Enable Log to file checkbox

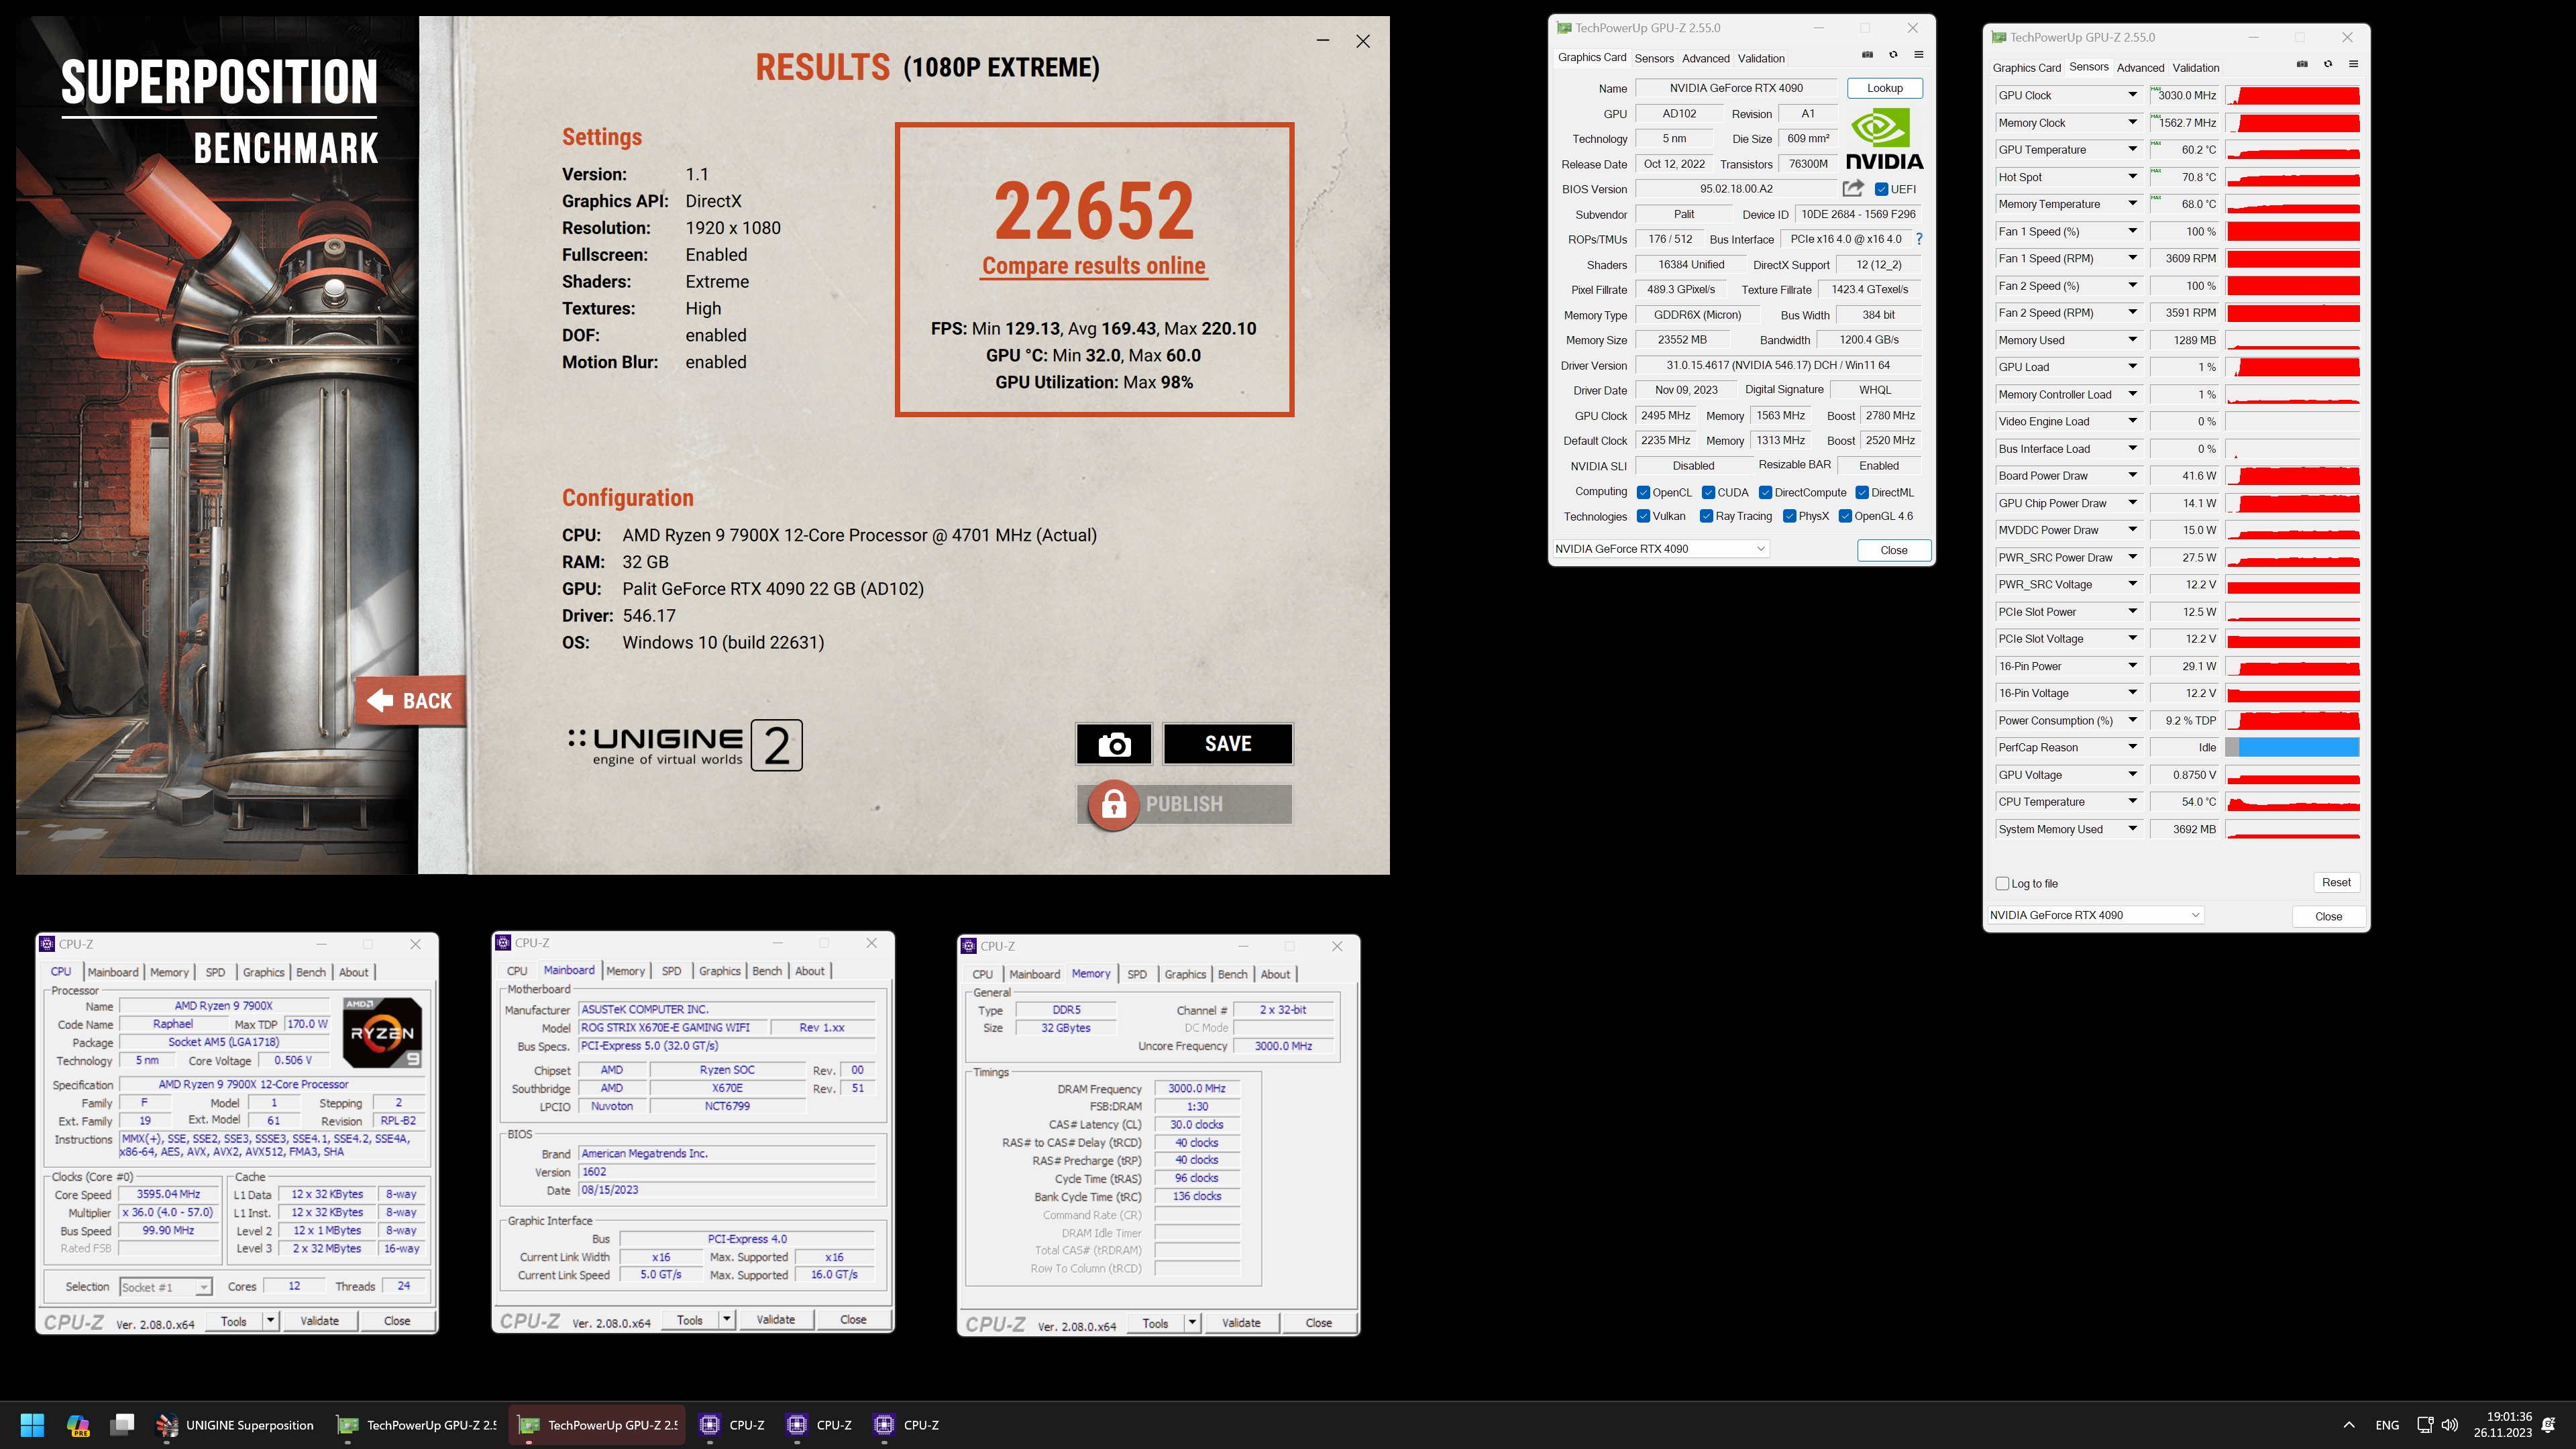pos(2002,883)
